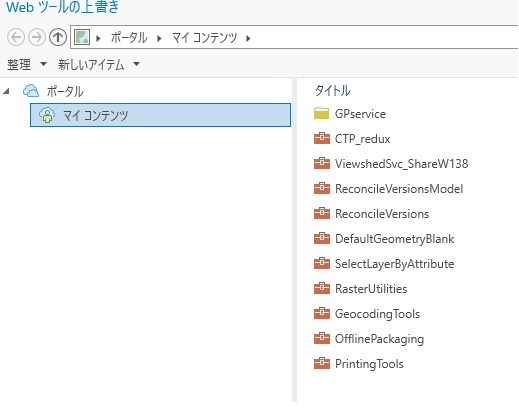519x408 pixels.
Task: Click the OfflinePackaging toolbox icon
Action: coord(322,338)
